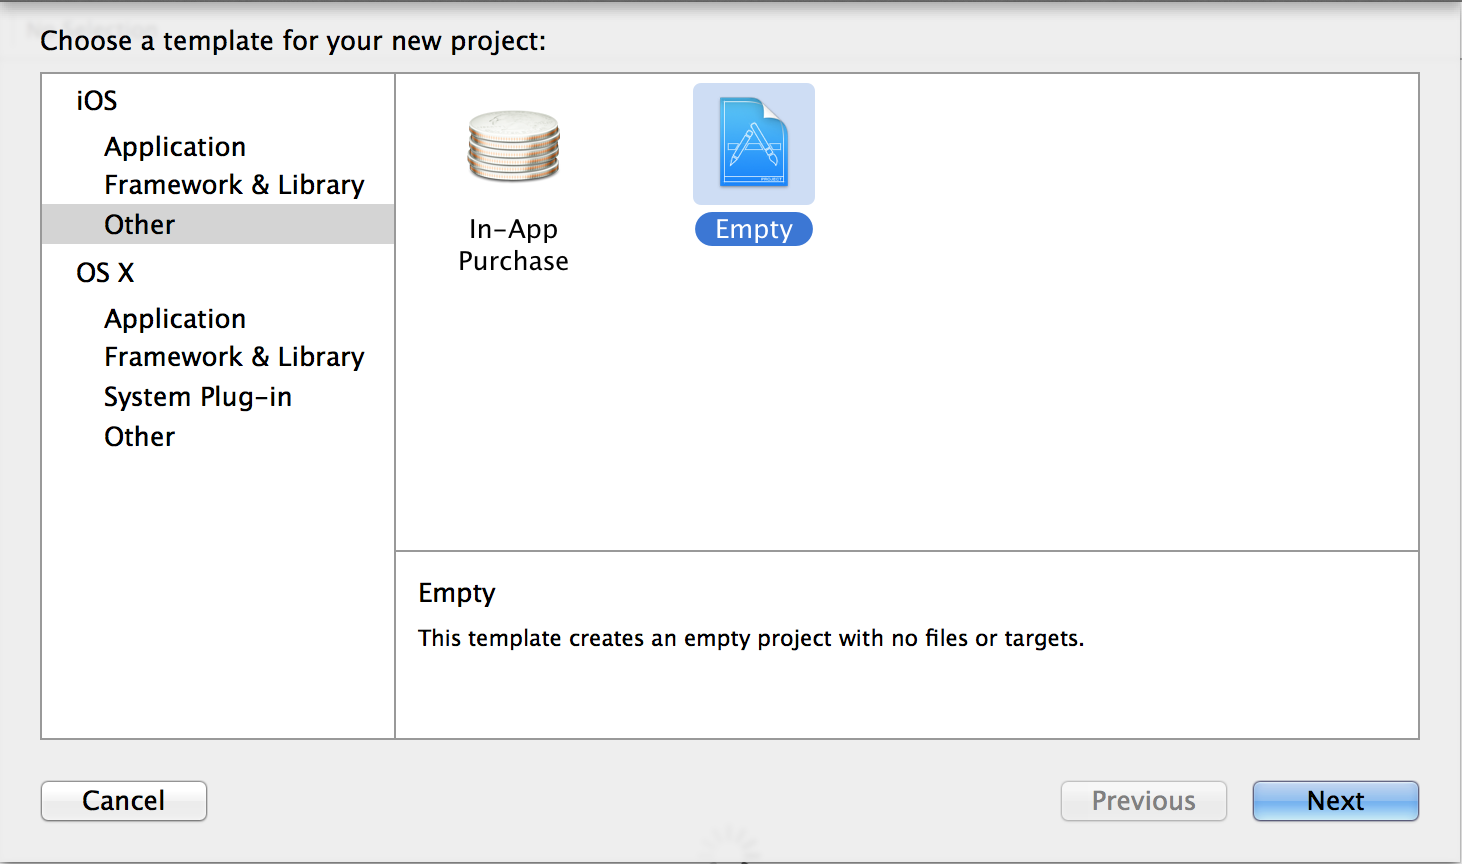Click the Cancel button
1462x864 pixels.
point(124,801)
